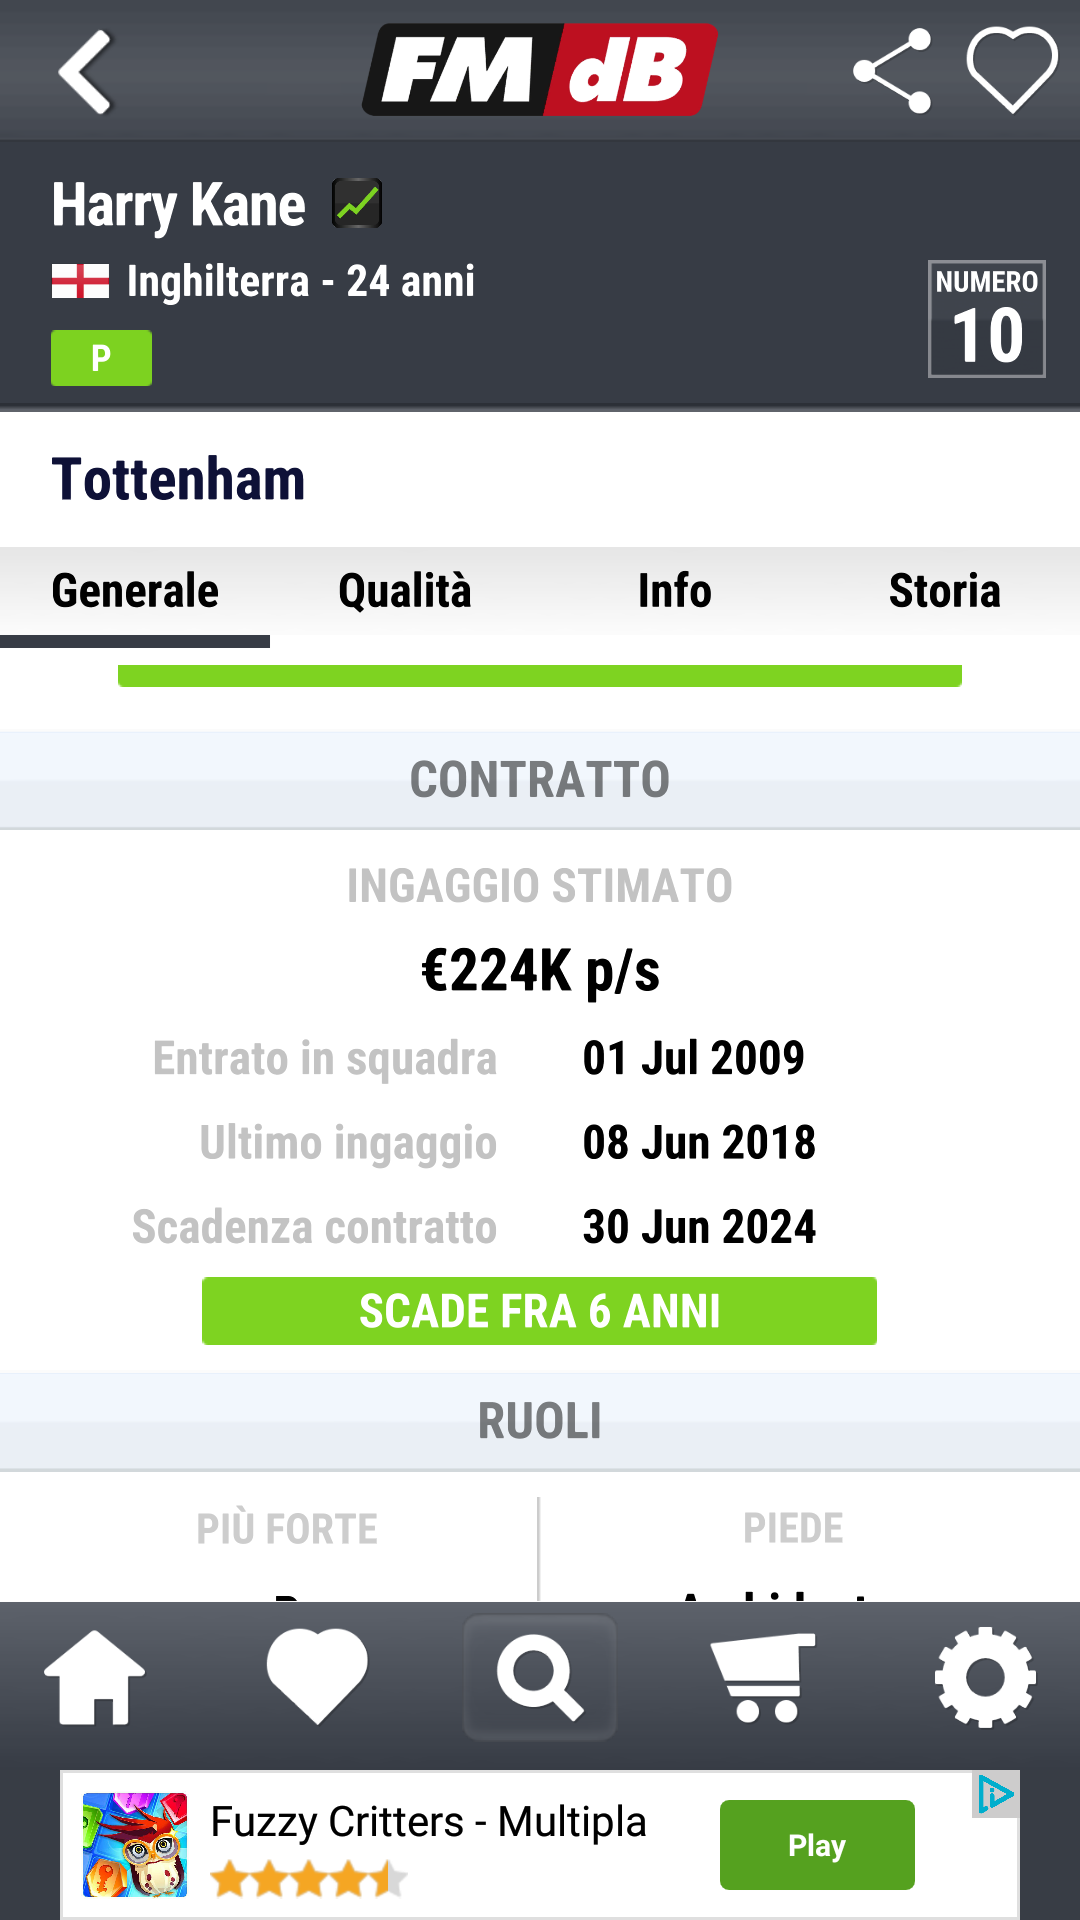1080x1920 pixels.
Task: Tap the green trend chart icon
Action: 357,204
